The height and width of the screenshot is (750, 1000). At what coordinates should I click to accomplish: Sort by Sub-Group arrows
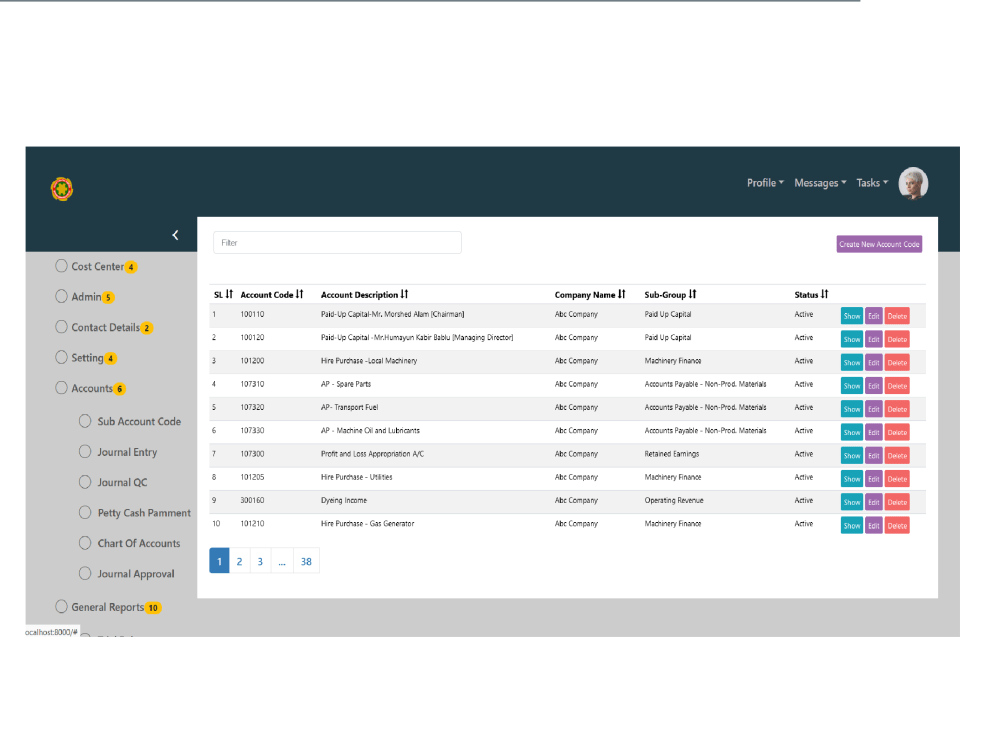pyautogui.click(x=693, y=294)
